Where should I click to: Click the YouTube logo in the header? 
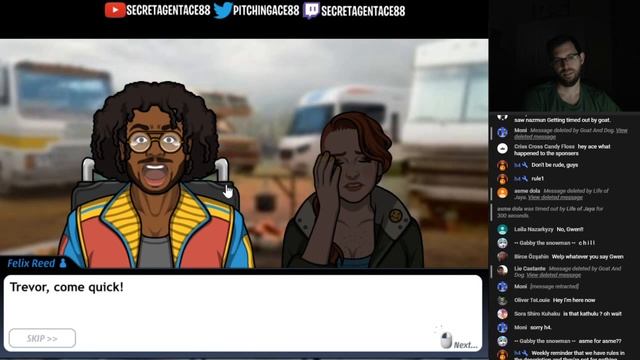point(115,10)
